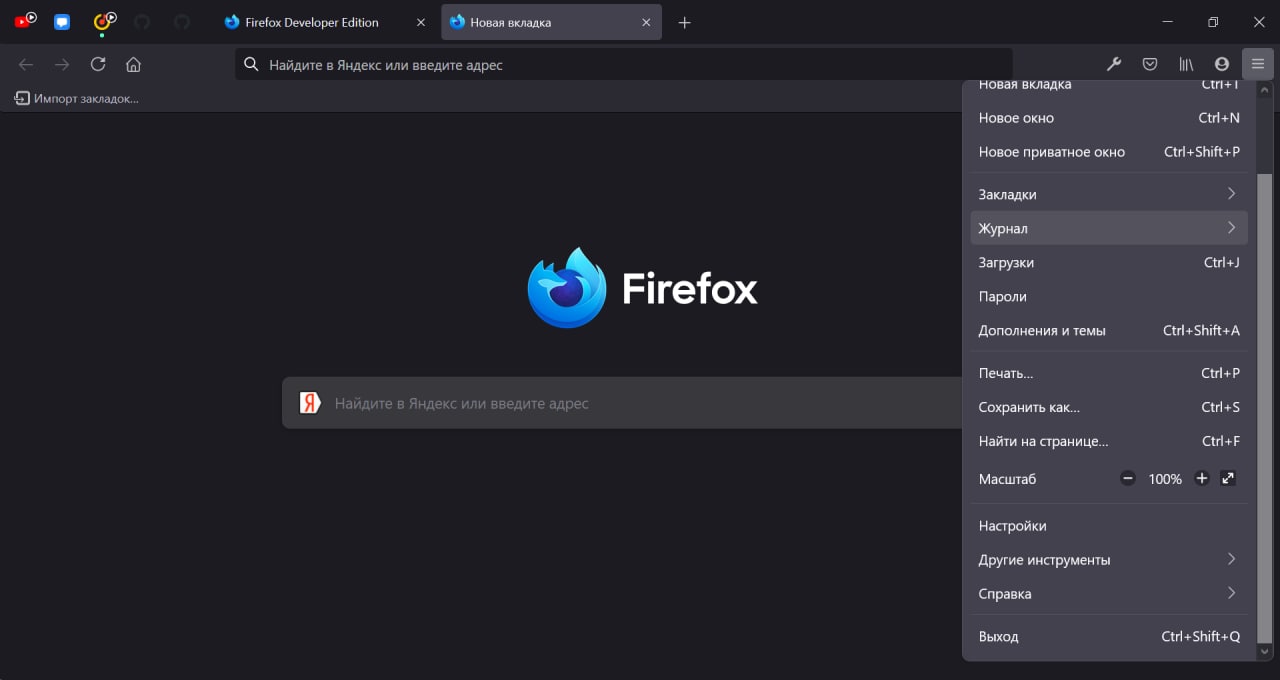Screen dimensions: 1280x680
Task: Expand the Справка submenu
Action: click(x=1109, y=594)
